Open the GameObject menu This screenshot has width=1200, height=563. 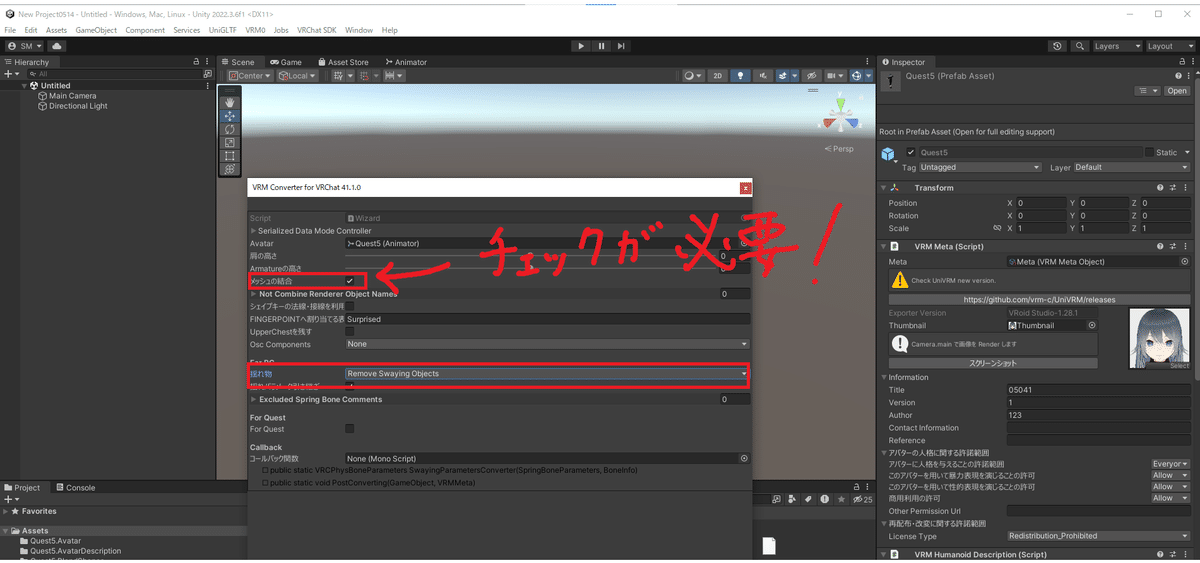point(97,31)
